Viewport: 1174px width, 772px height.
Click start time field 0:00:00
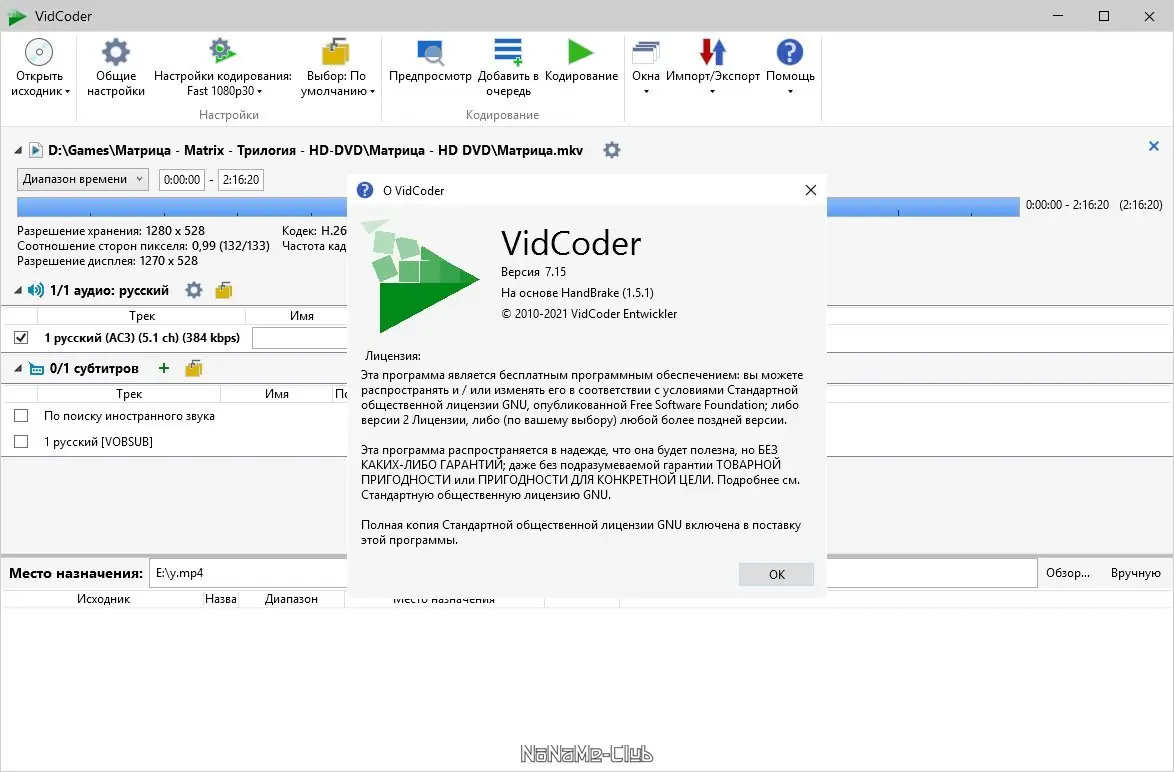pyautogui.click(x=182, y=180)
